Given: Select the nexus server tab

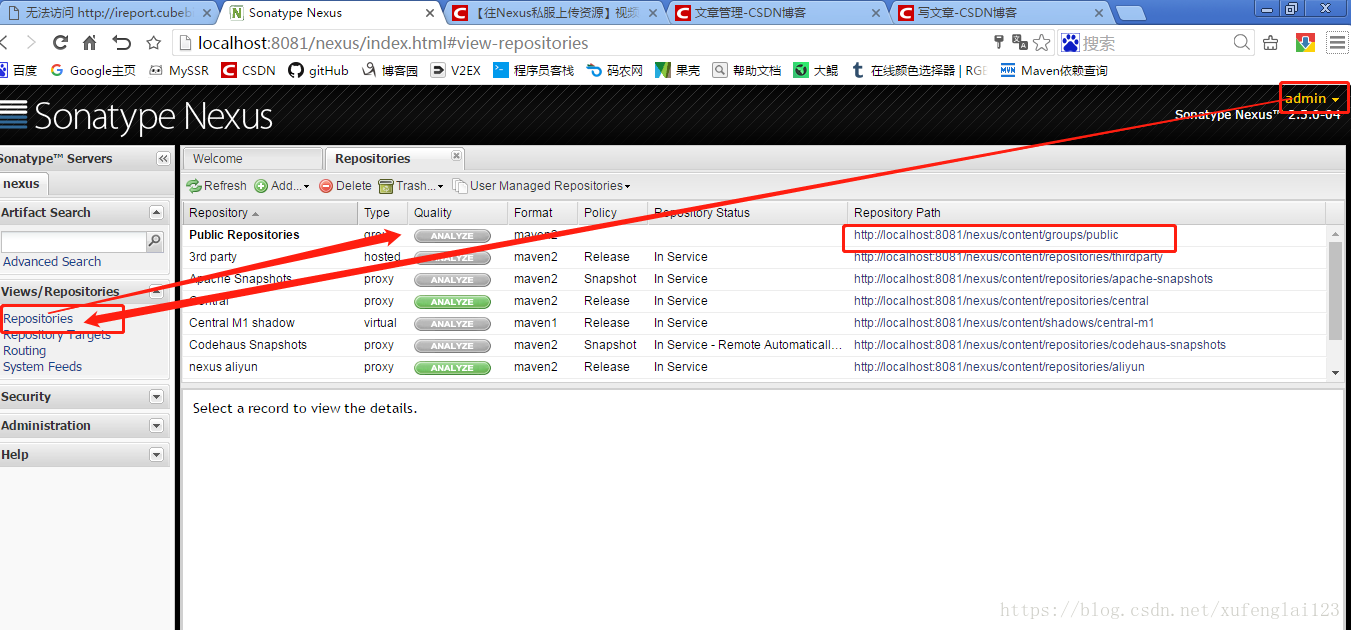Looking at the screenshot, I should pos(22,184).
